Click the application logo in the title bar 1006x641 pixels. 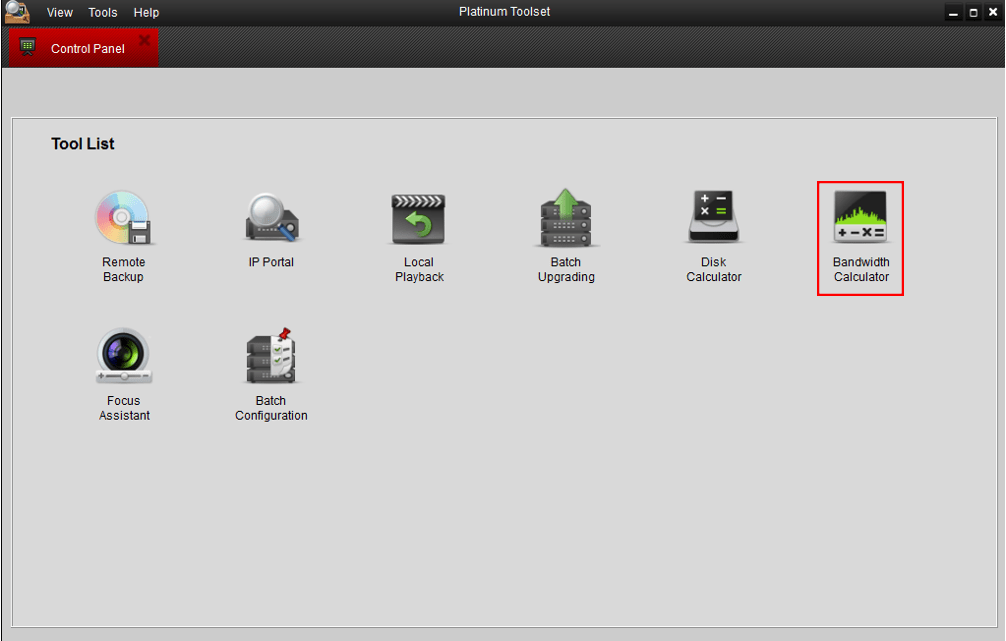pos(16,11)
